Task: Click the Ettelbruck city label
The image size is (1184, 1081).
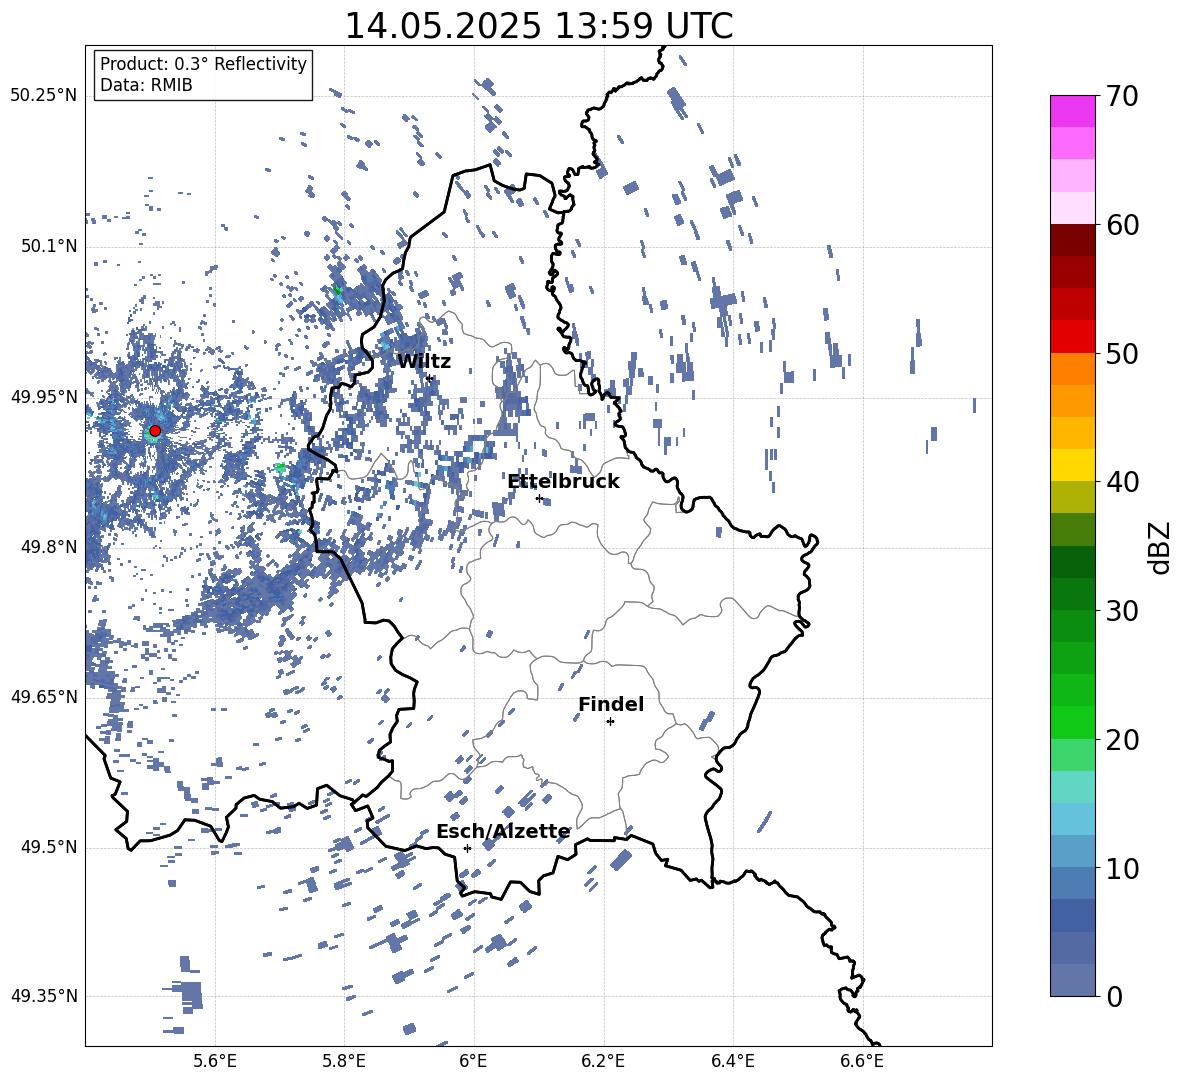Action: pos(563,482)
